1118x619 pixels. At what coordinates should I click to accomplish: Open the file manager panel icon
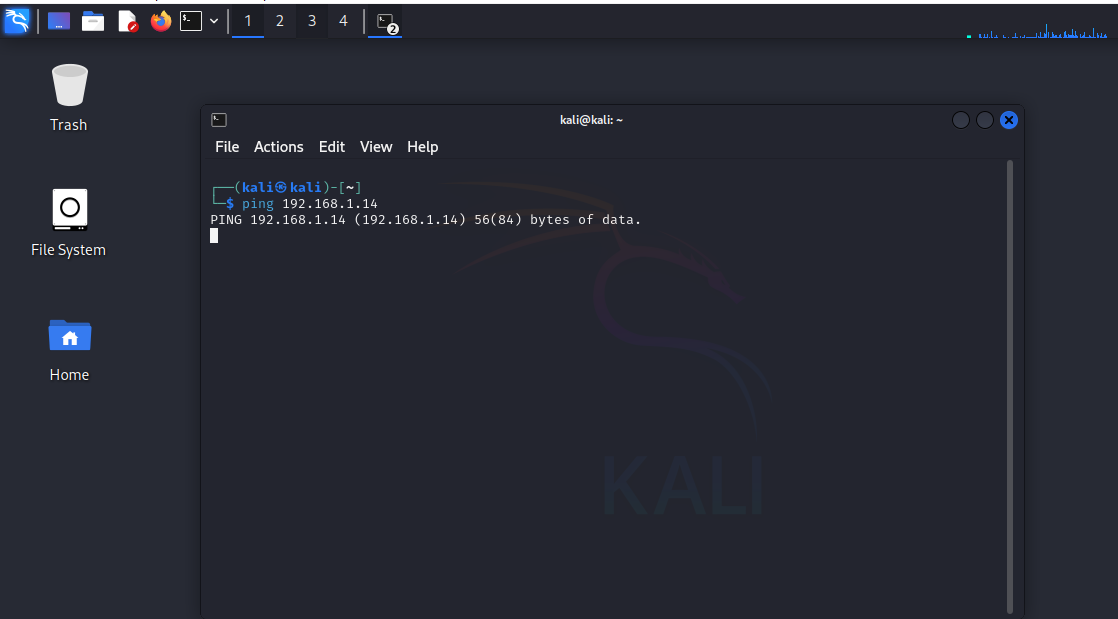click(x=93, y=21)
